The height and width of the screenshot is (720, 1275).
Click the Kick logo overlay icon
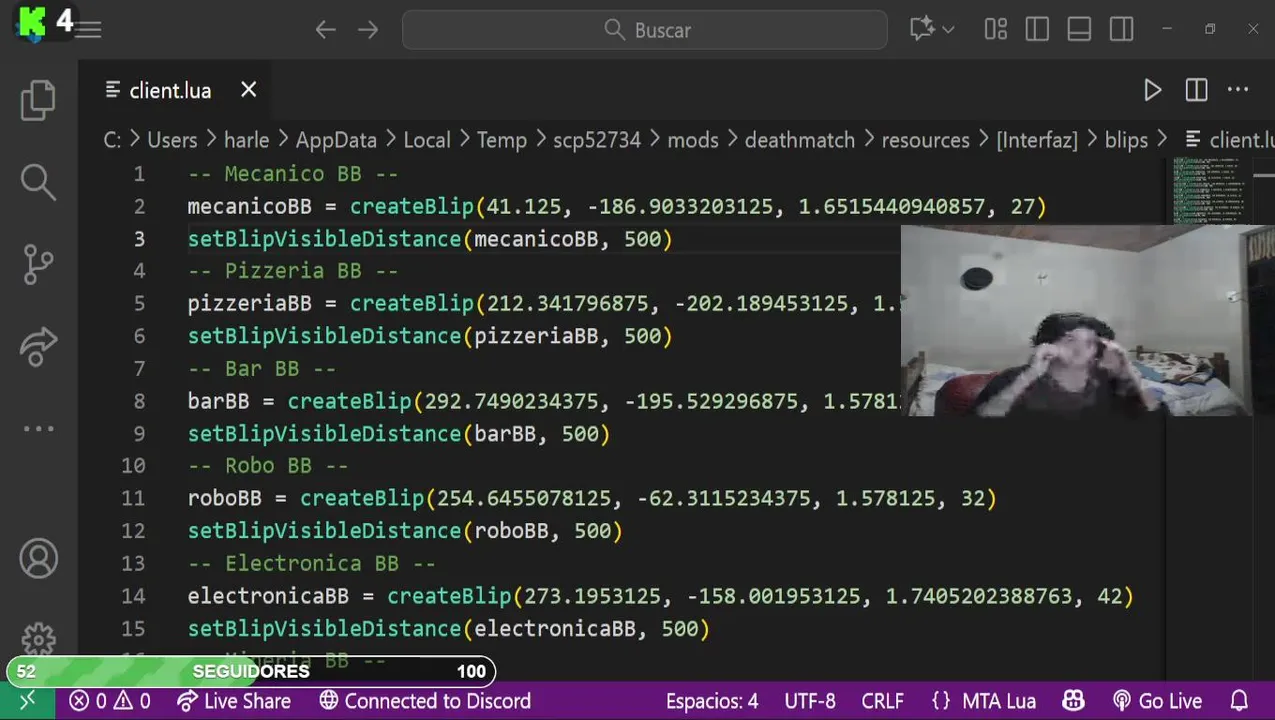coord(33,22)
